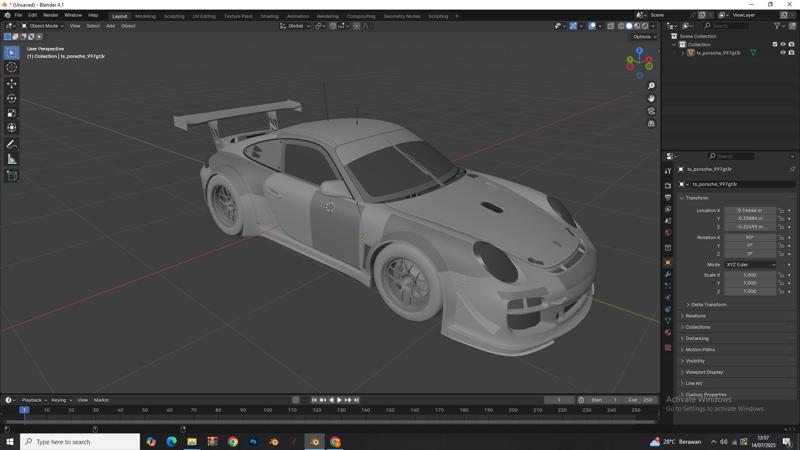The height and width of the screenshot is (450, 800).
Task: Select the Annotate tool
Action: pyautogui.click(x=11, y=144)
